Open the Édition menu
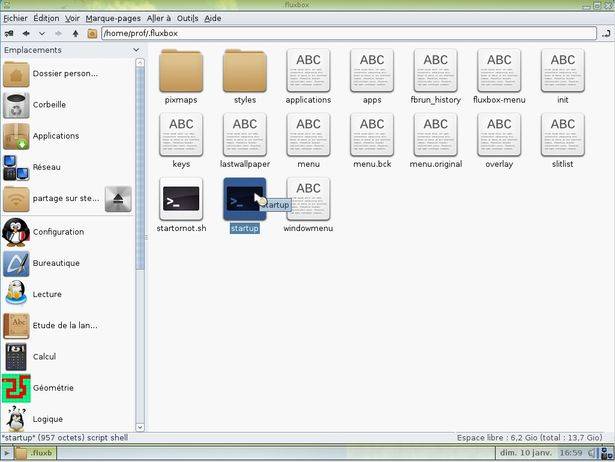The height and width of the screenshot is (462, 615). pos(46,18)
